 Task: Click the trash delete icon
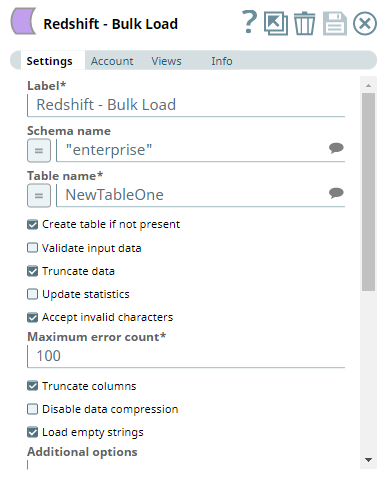click(304, 23)
